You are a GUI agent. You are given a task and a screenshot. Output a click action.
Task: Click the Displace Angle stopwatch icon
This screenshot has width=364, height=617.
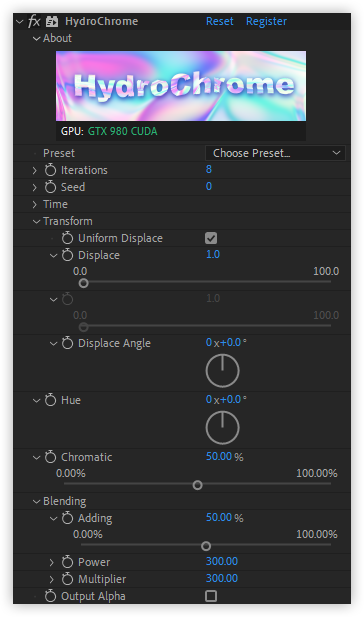point(67,343)
